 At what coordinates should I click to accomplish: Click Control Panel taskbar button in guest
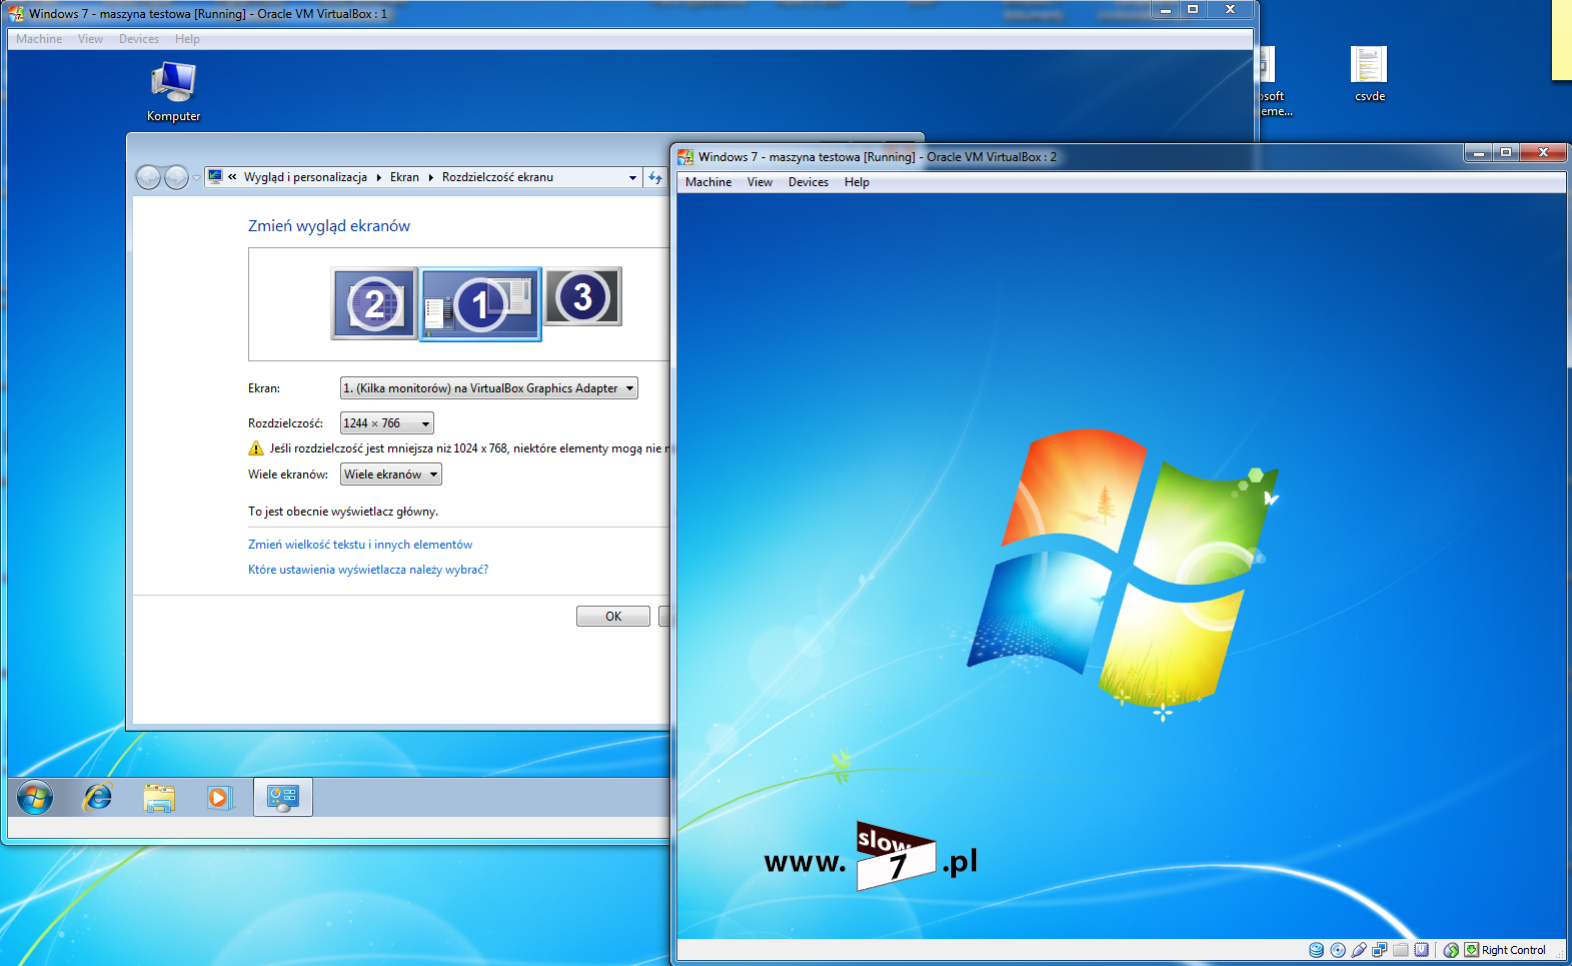(x=283, y=797)
